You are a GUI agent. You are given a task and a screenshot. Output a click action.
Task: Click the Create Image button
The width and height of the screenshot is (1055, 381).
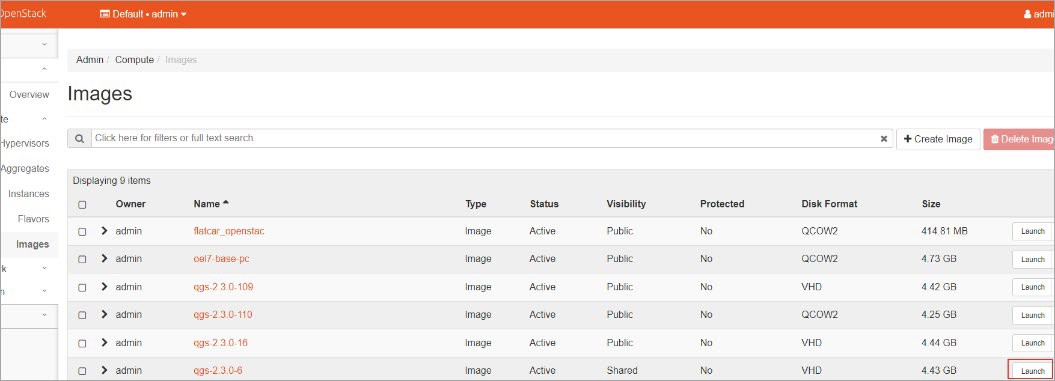(938, 139)
